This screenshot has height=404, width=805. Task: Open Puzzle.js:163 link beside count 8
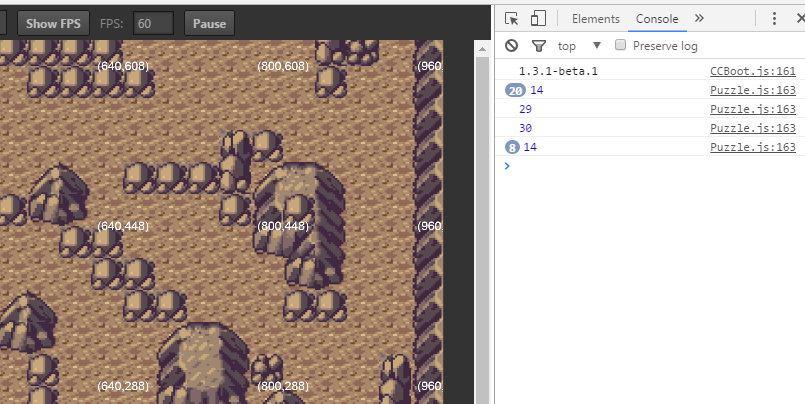tap(753, 147)
